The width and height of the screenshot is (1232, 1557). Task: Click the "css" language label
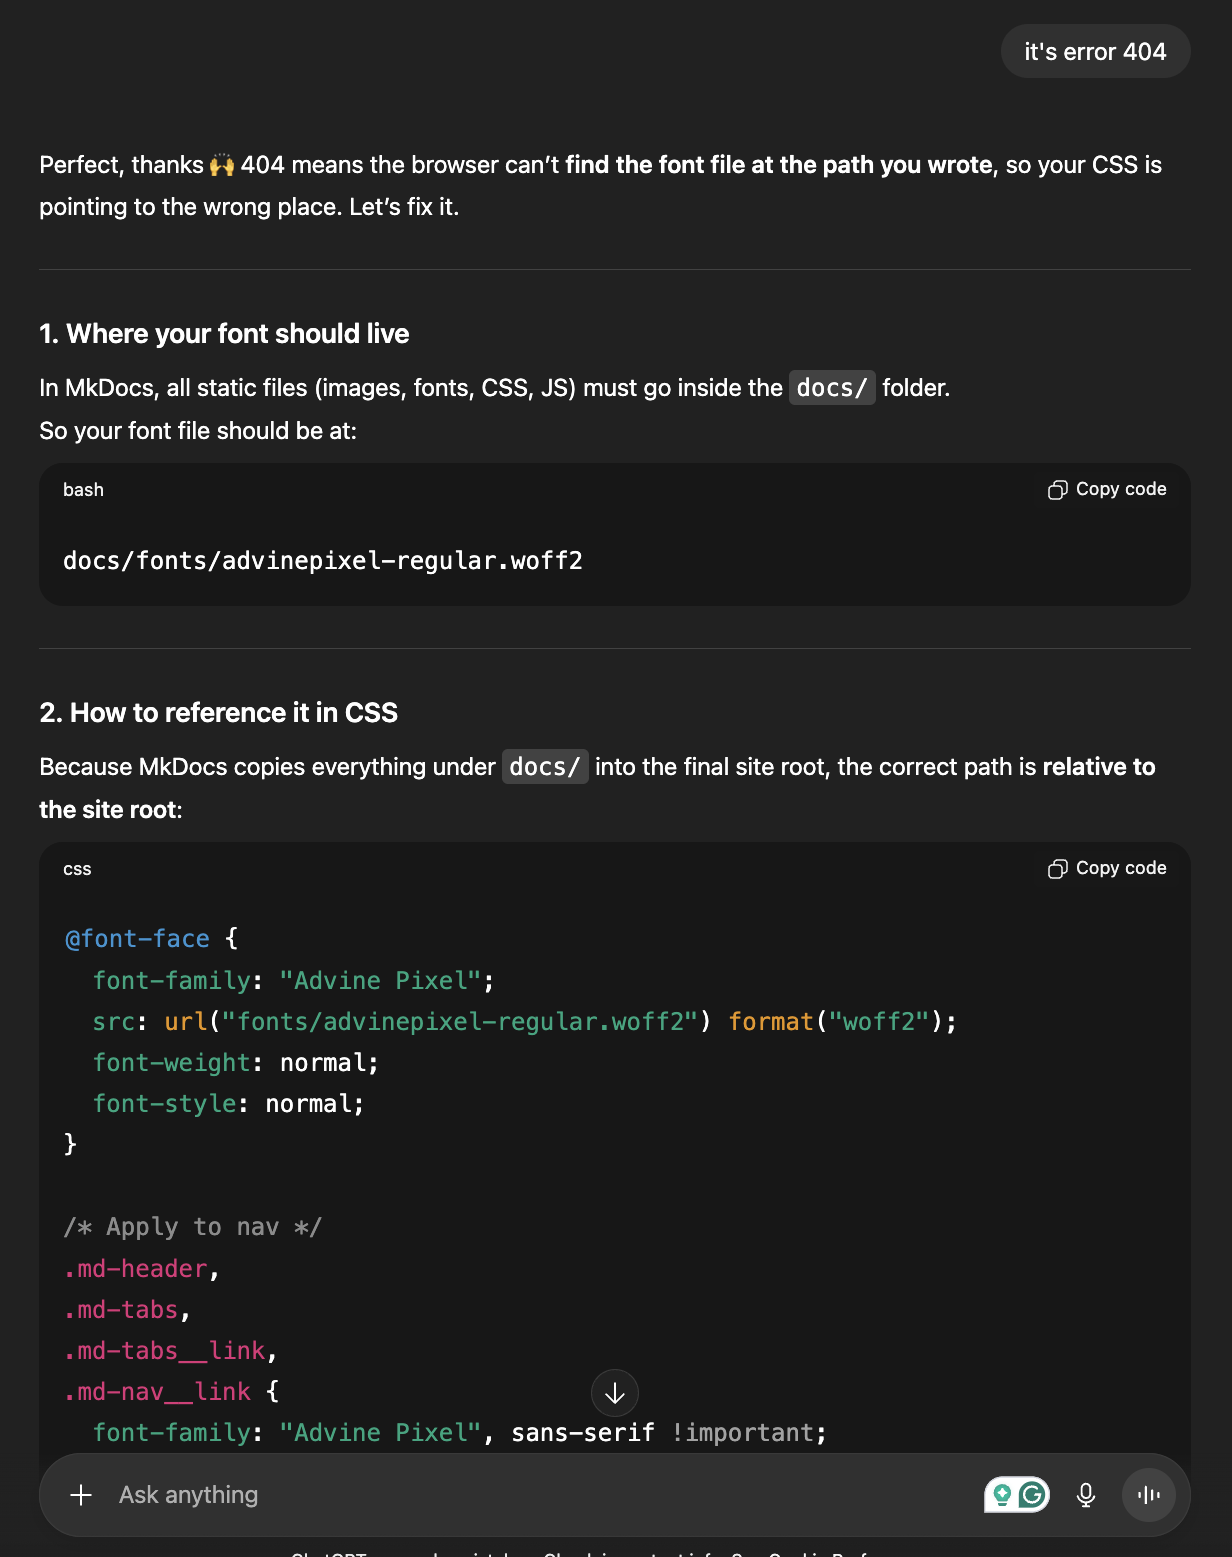click(77, 869)
